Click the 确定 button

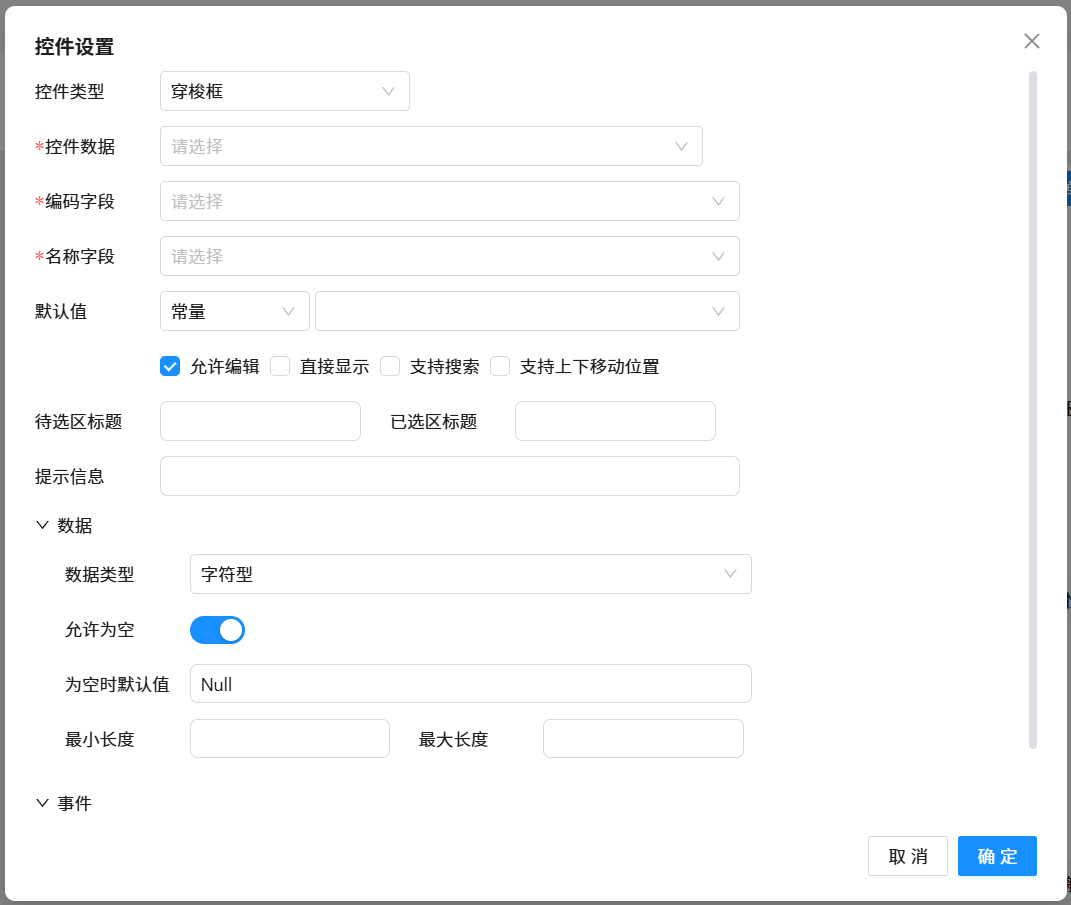tap(997, 856)
